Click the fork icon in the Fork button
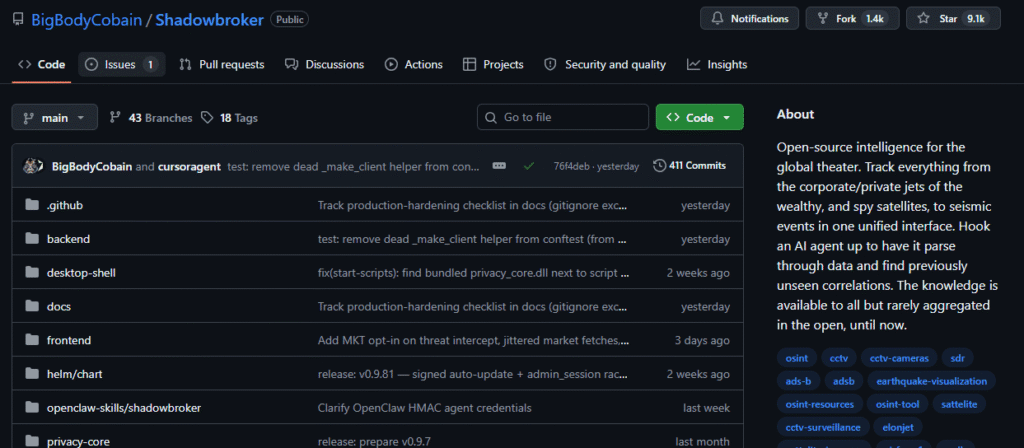 coord(822,19)
